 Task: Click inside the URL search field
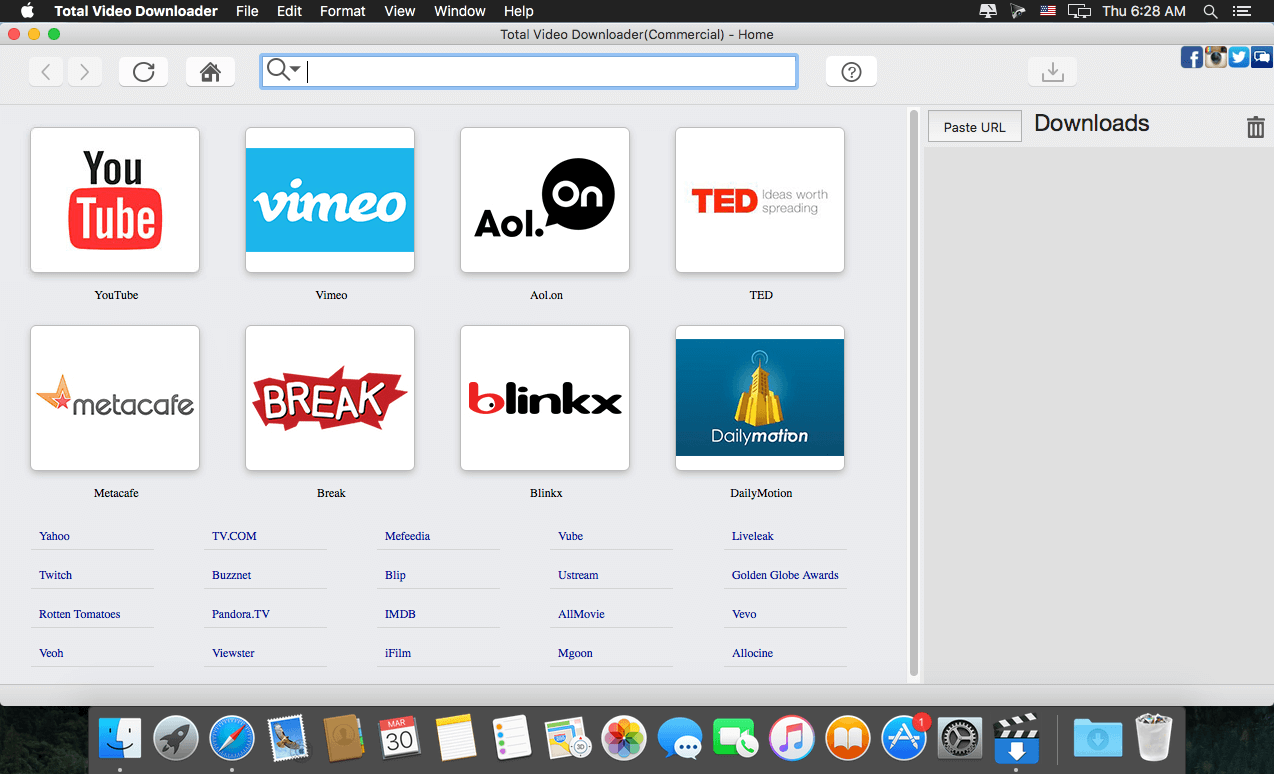tap(550, 71)
